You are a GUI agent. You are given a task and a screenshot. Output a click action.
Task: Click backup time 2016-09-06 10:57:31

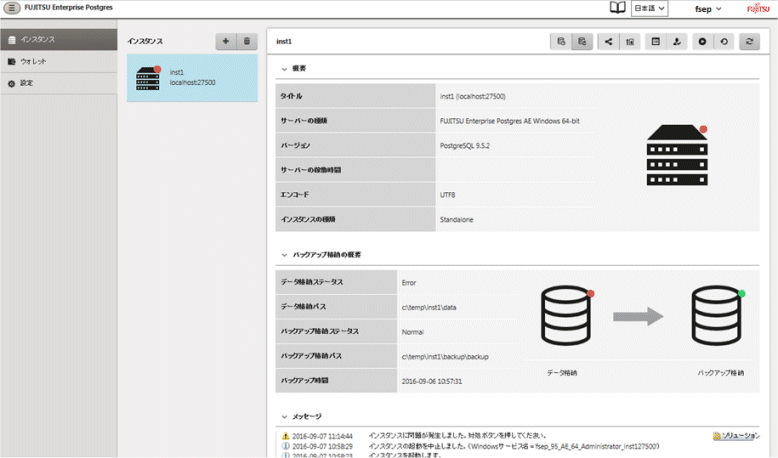[432, 382]
